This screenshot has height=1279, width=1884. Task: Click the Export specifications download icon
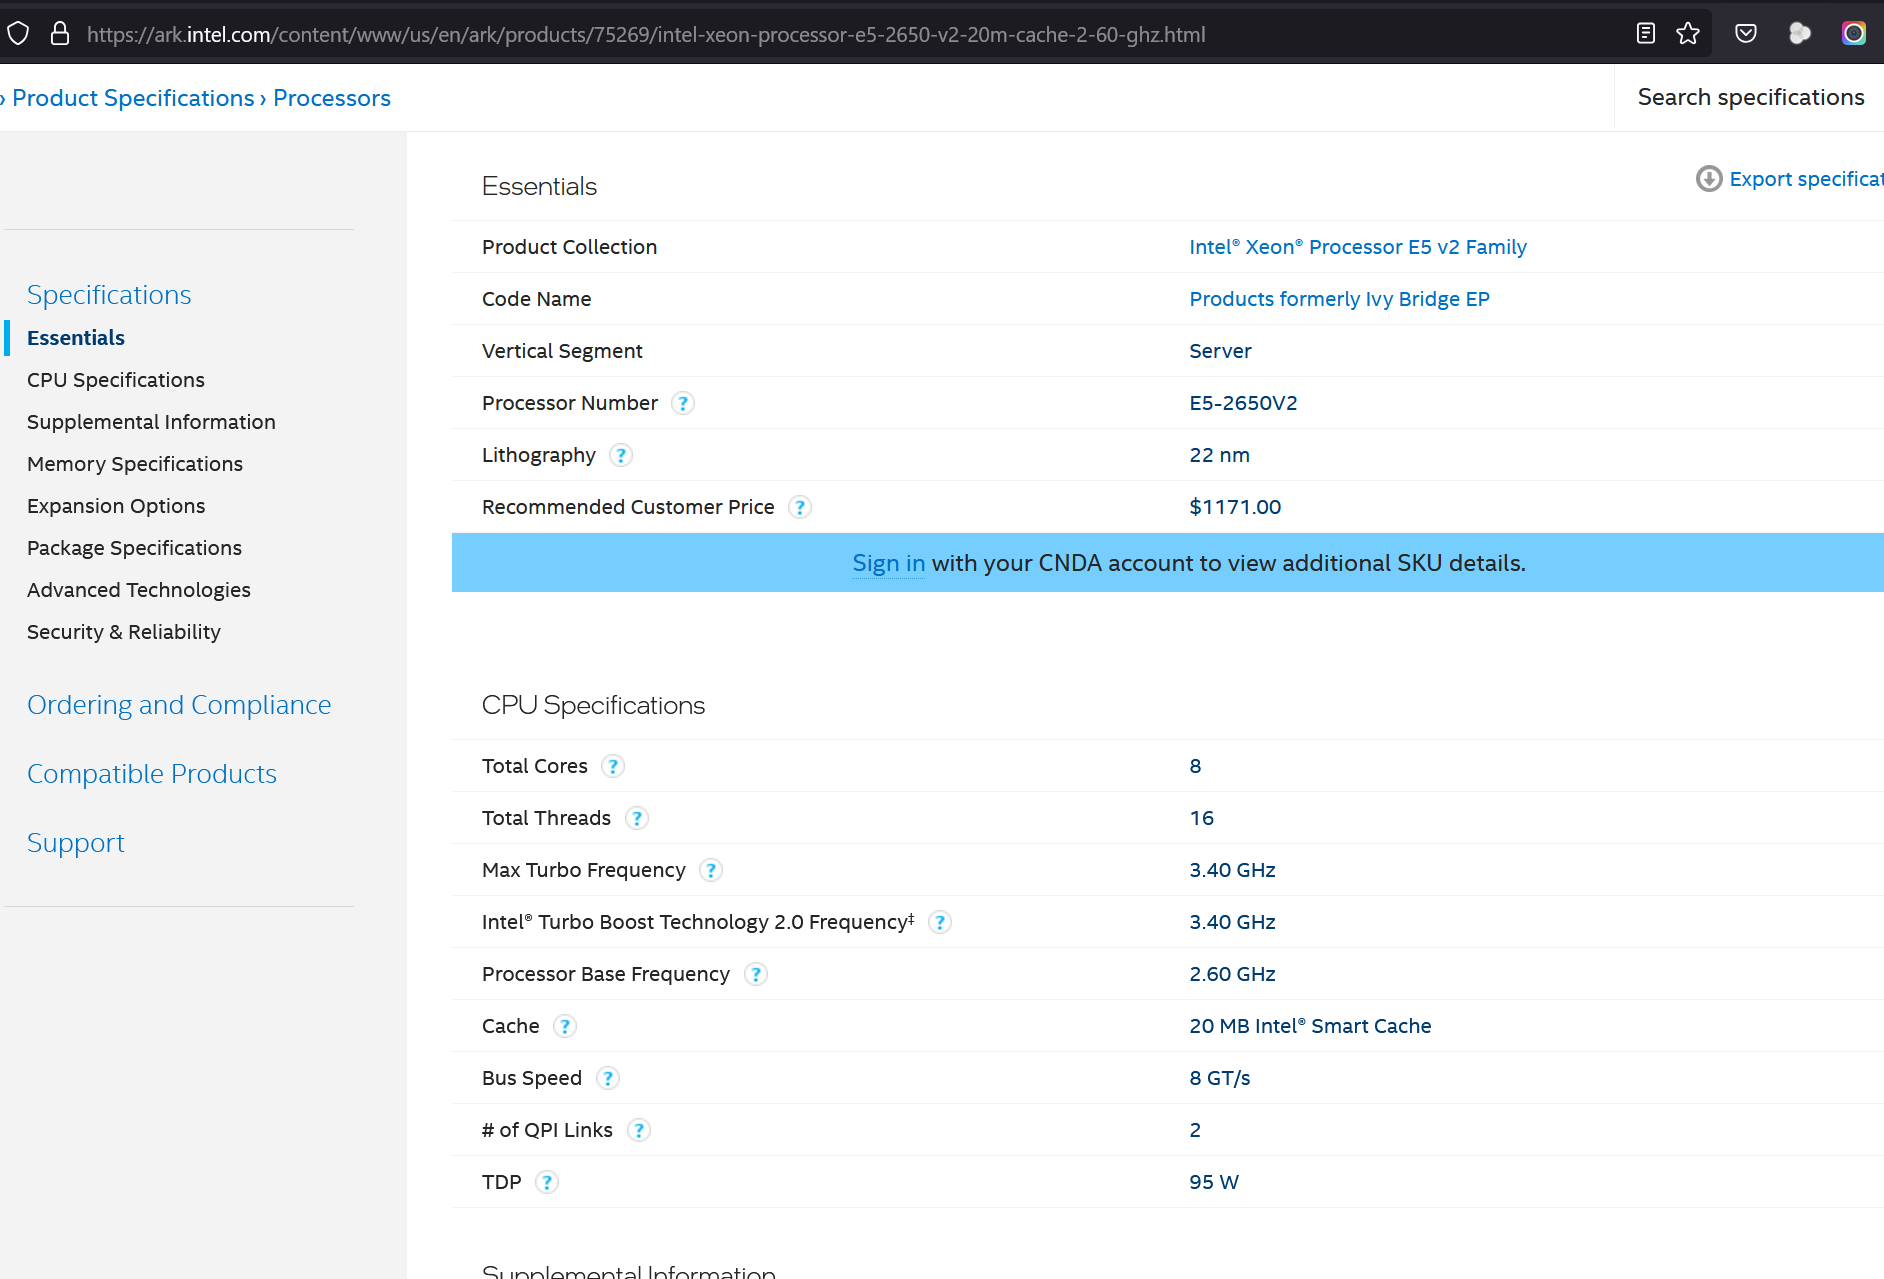coord(1709,179)
